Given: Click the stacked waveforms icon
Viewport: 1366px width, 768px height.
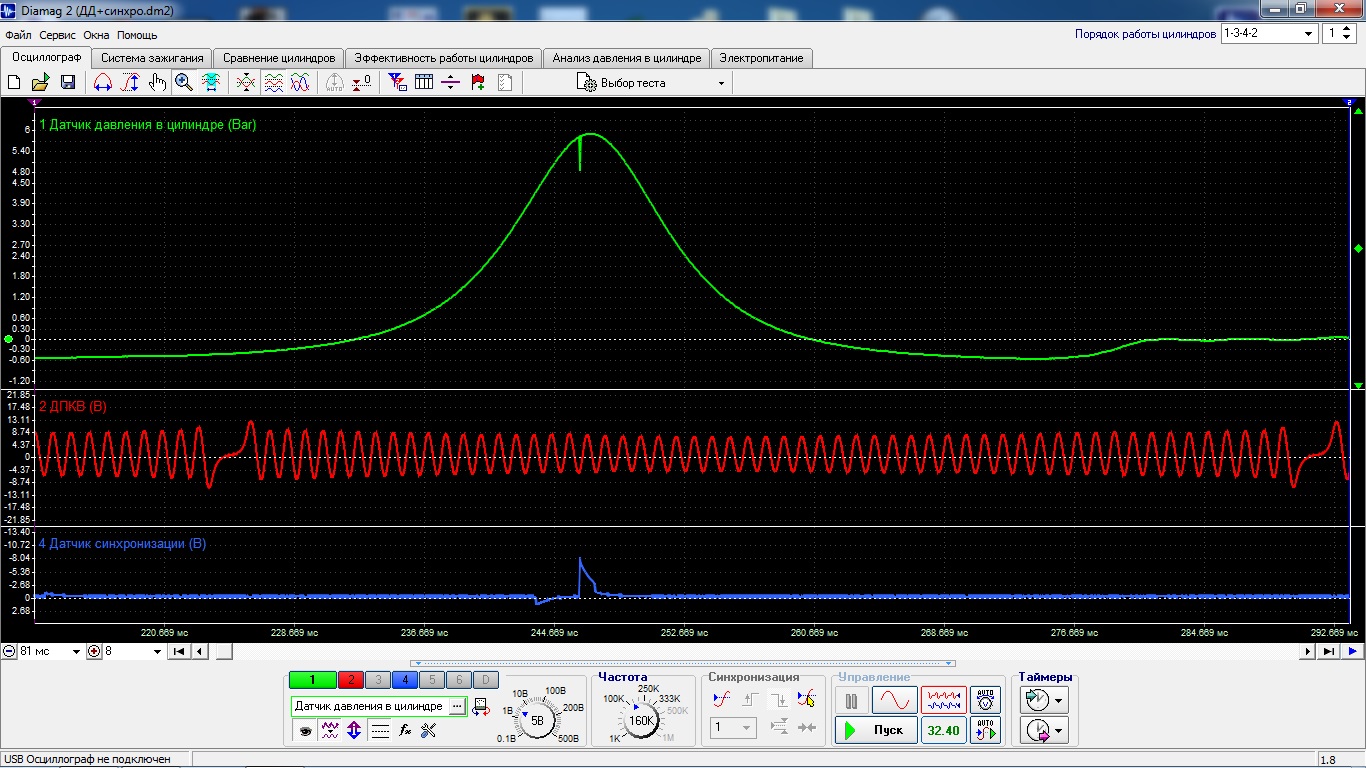Looking at the screenshot, I should point(273,83).
